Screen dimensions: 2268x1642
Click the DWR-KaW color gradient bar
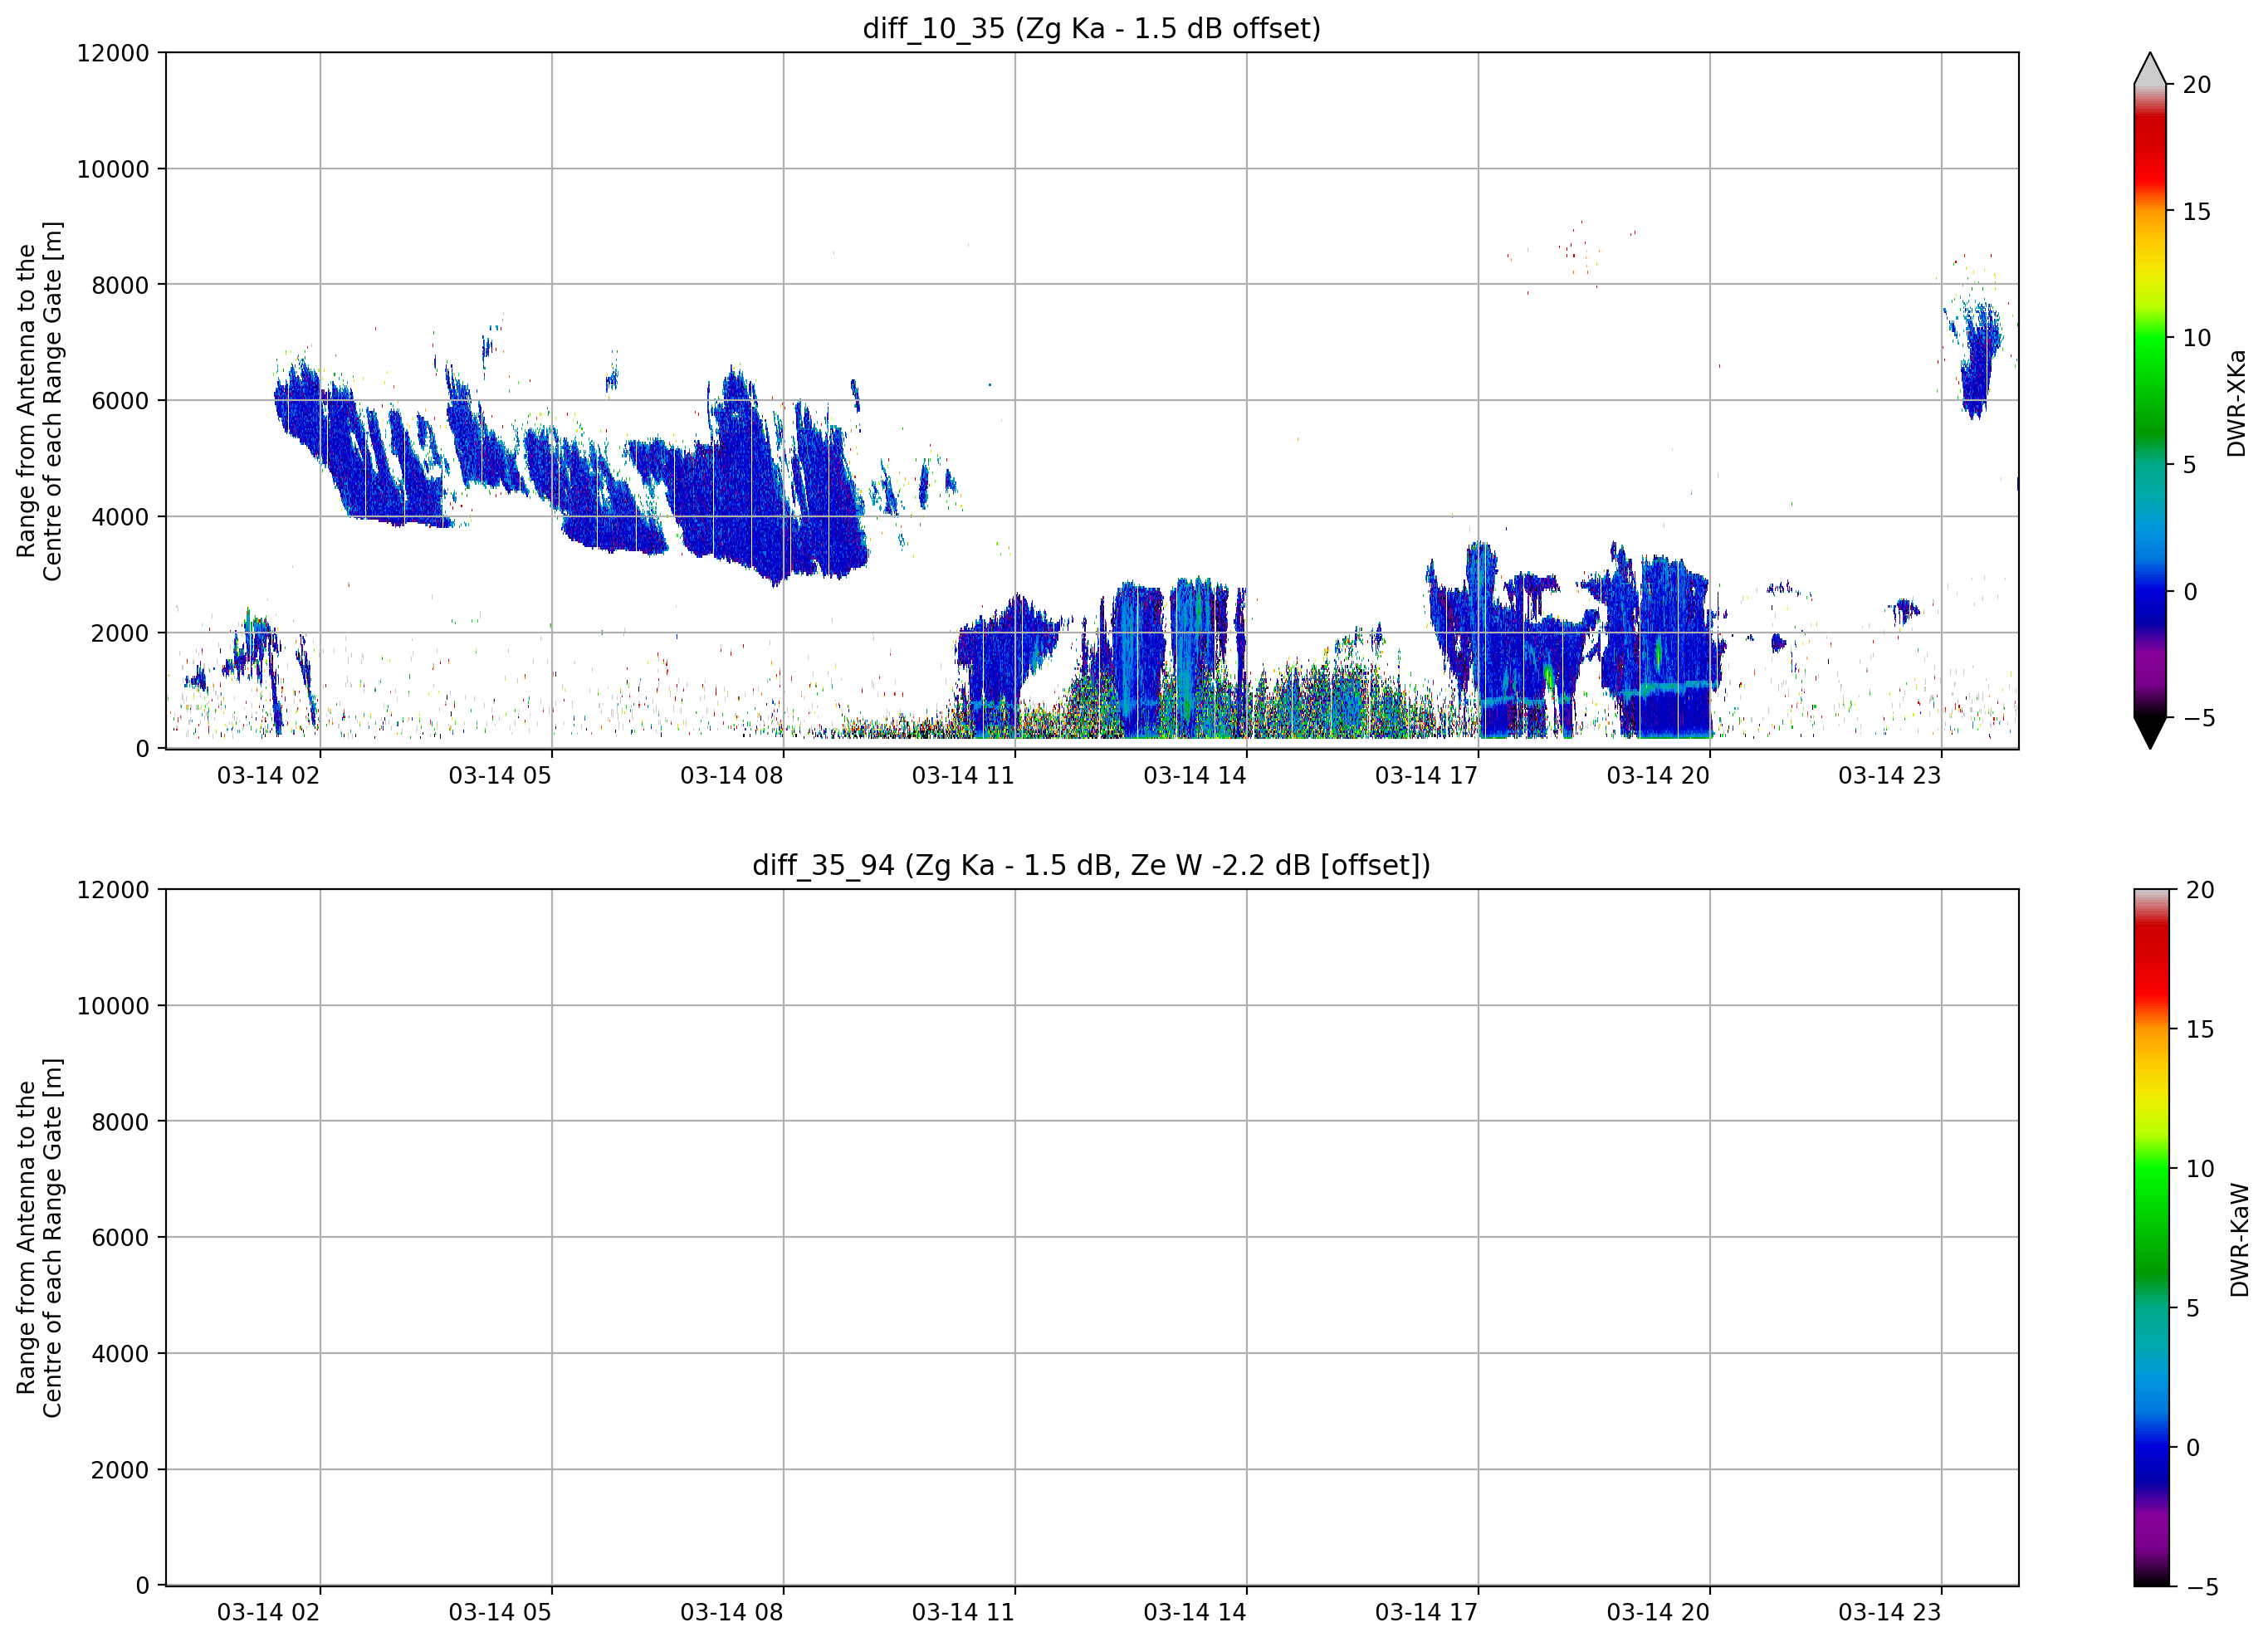(x=2152, y=1238)
